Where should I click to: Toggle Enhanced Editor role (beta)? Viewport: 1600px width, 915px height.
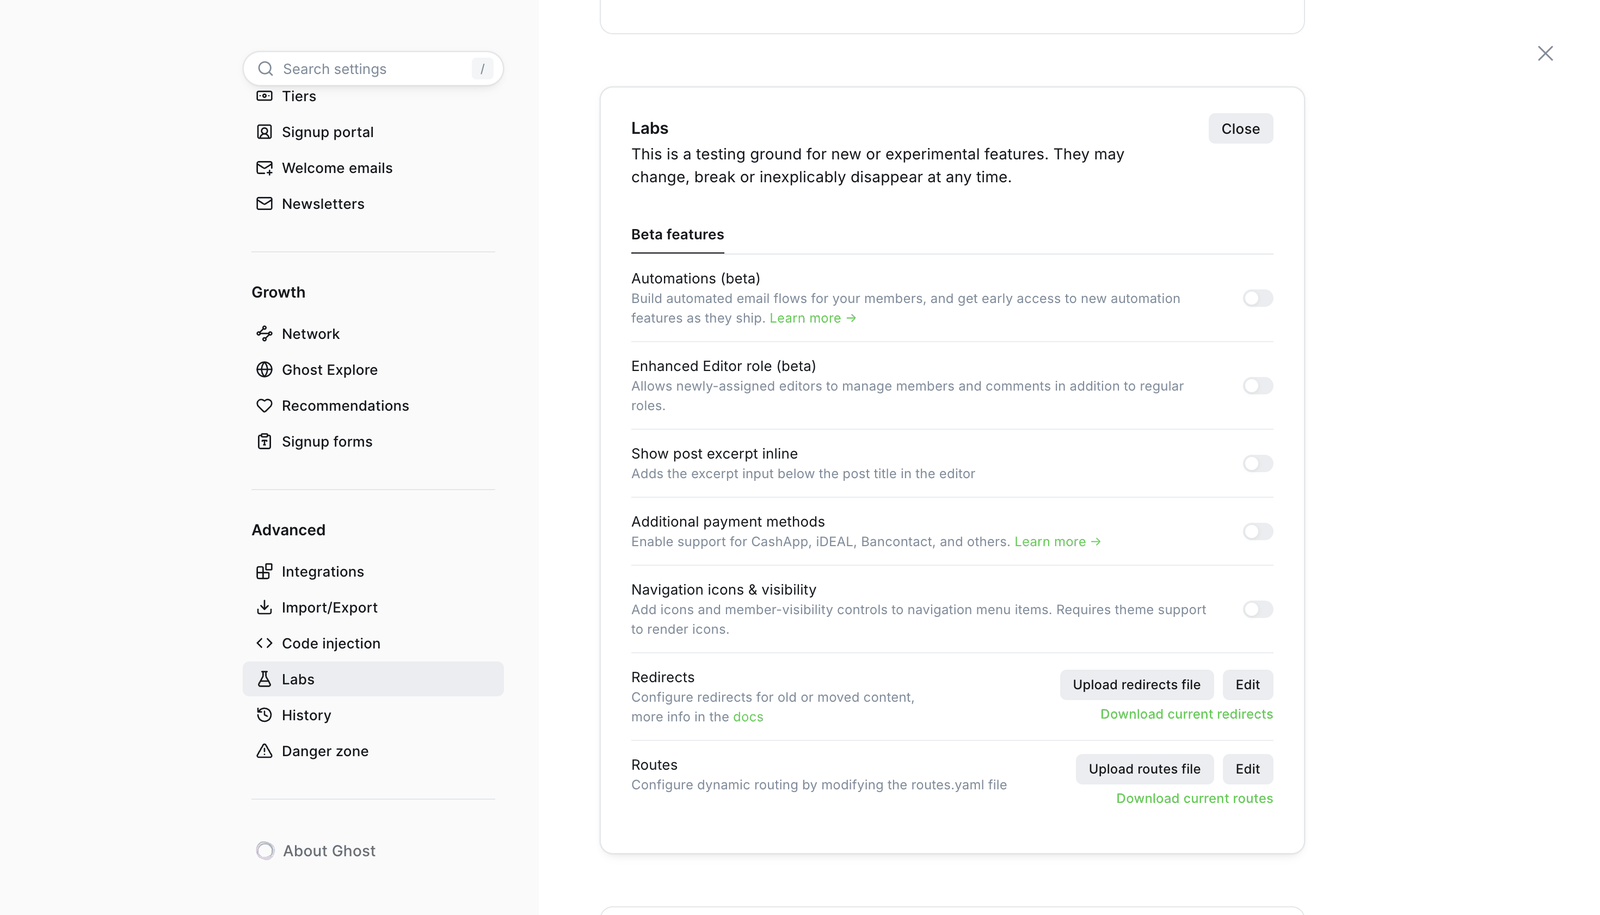coord(1258,386)
